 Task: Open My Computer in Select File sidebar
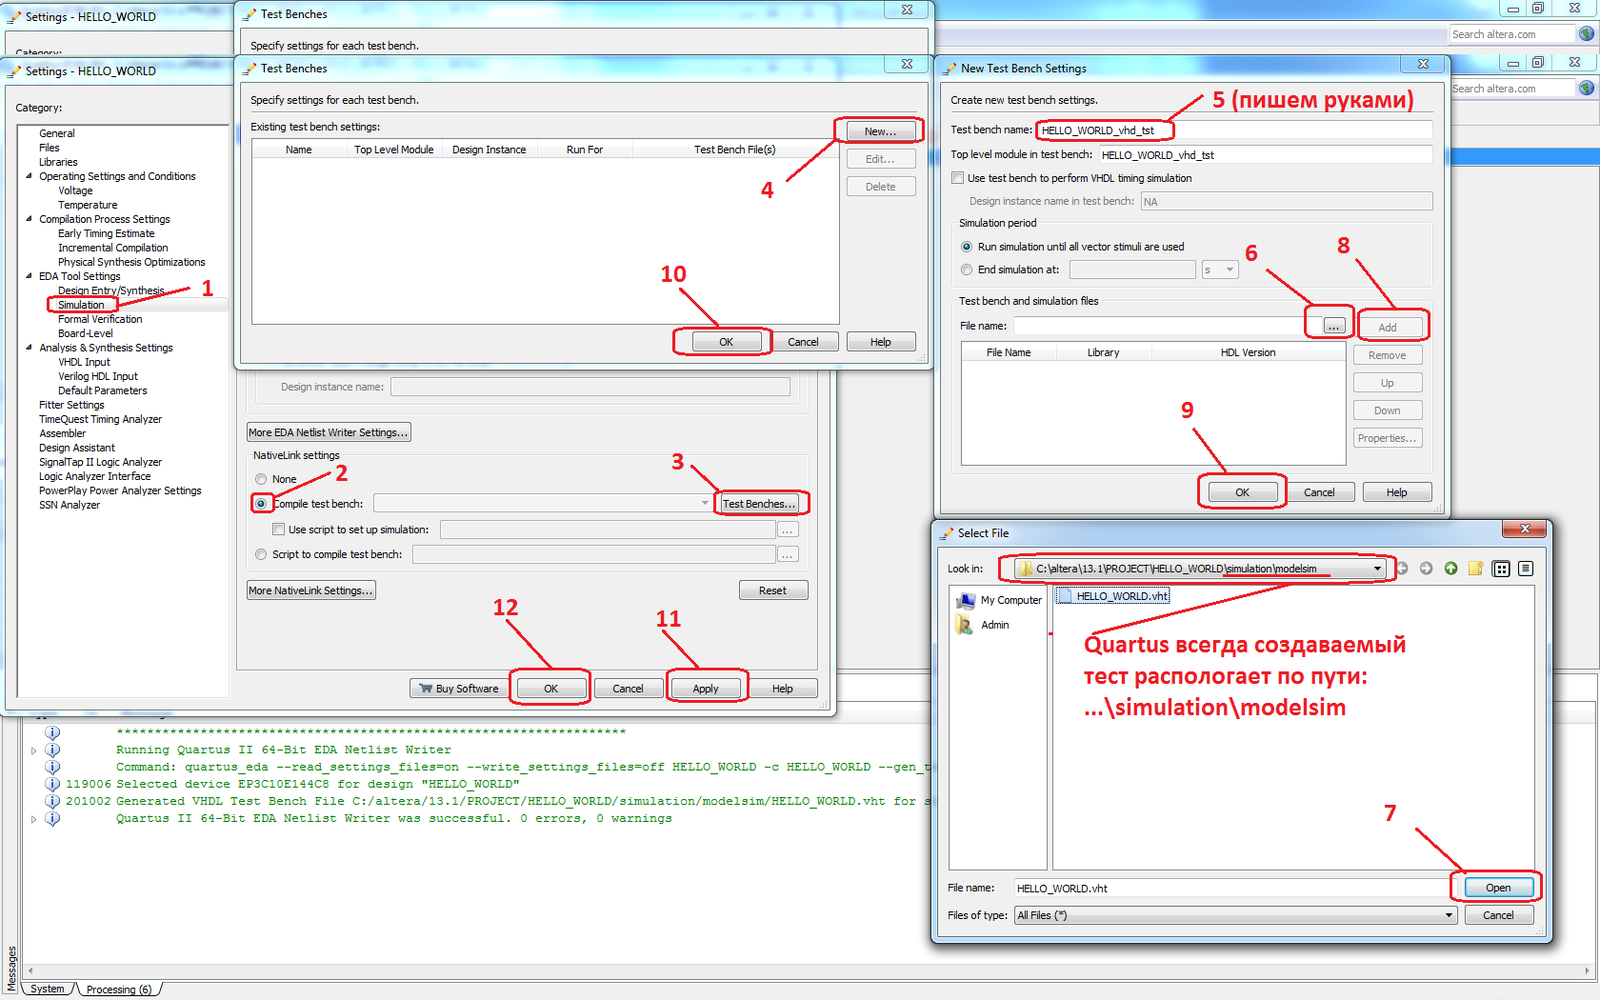(999, 600)
